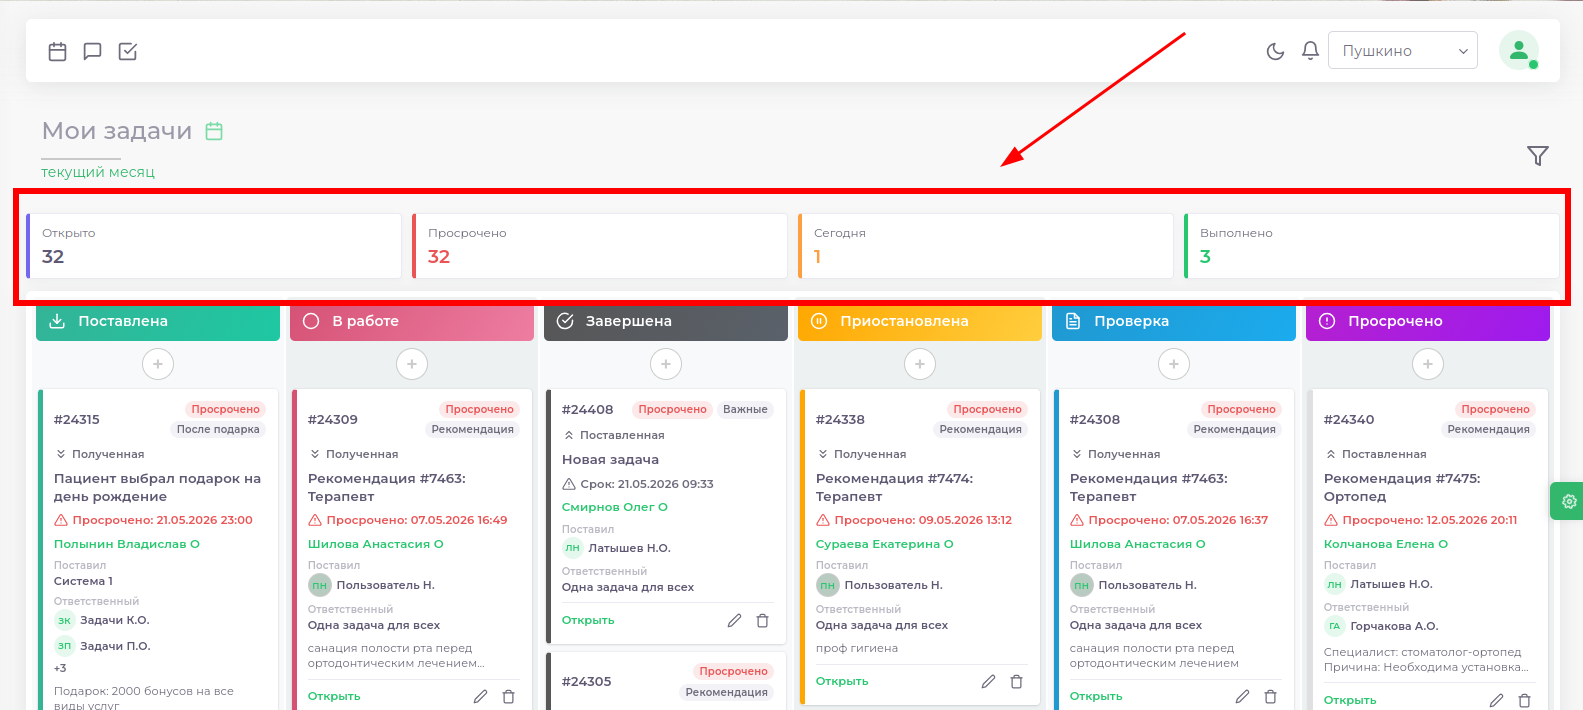Open the calendar icon in top bar
Viewport: 1583px width, 710px height.
tap(58, 51)
